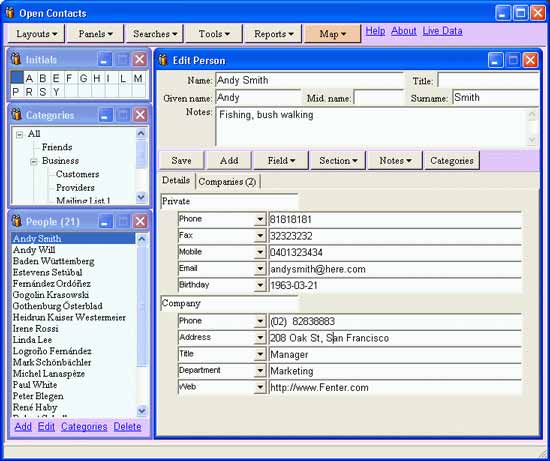The height and width of the screenshot is (461, 550).
Task: Open the About link
Action: coord(404,31)
